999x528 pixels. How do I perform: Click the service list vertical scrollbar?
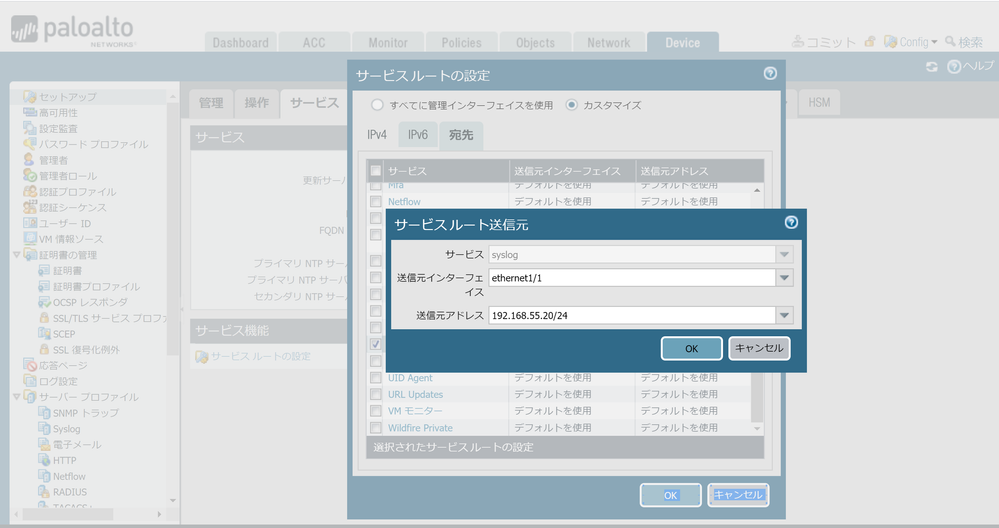pos(757,300)
